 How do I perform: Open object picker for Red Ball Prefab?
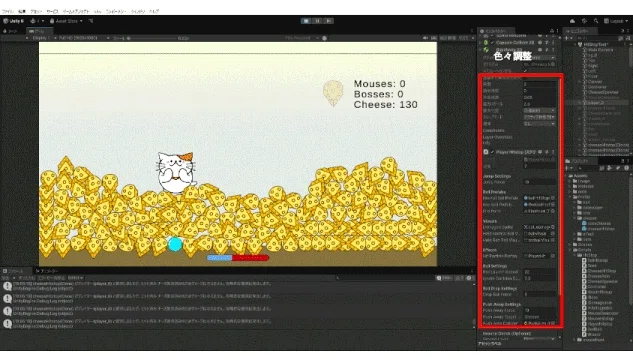tap(553, 205)
